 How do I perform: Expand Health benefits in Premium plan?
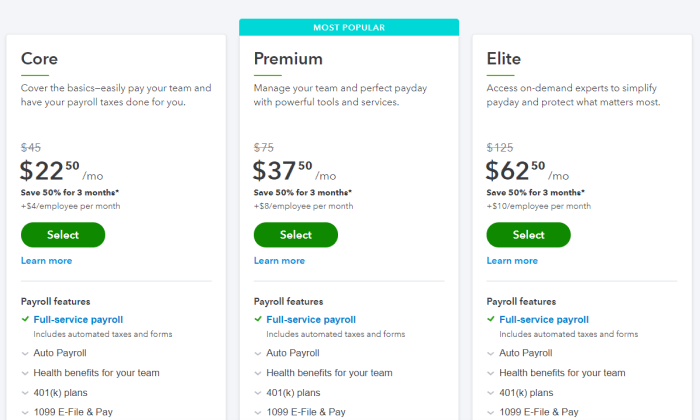click(323, 373)
